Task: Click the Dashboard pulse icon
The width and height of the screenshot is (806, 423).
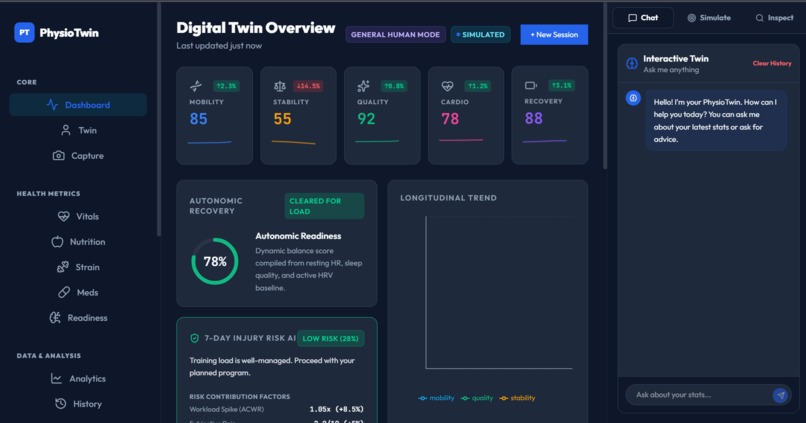Action: pyautogui.click(x=52, y=105)
